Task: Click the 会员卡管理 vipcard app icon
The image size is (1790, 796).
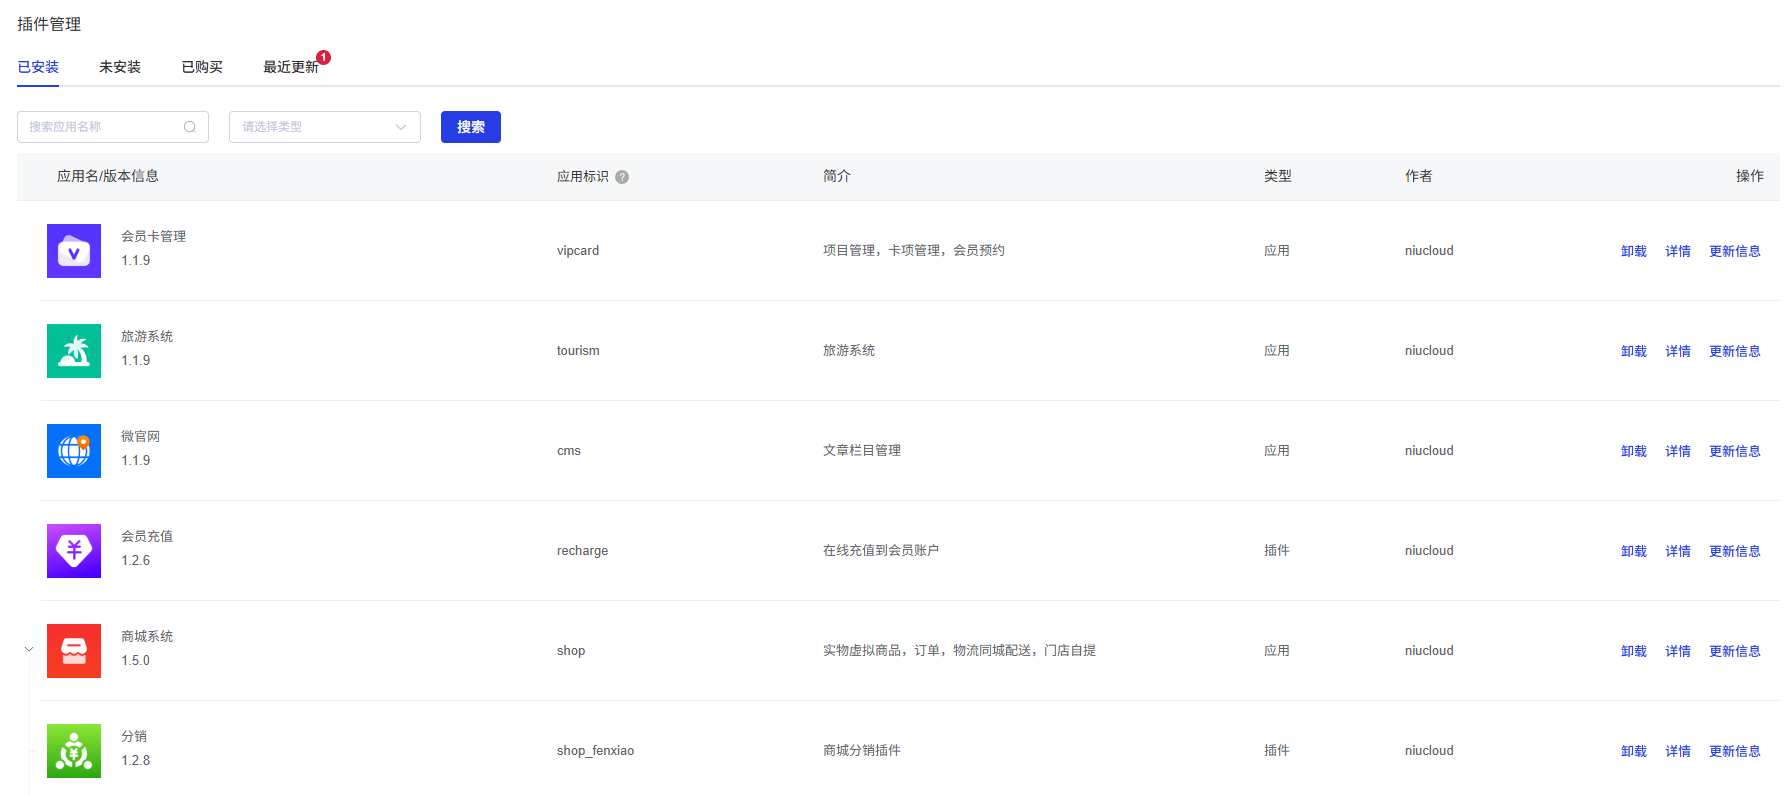Action: (x=74, y=251)
